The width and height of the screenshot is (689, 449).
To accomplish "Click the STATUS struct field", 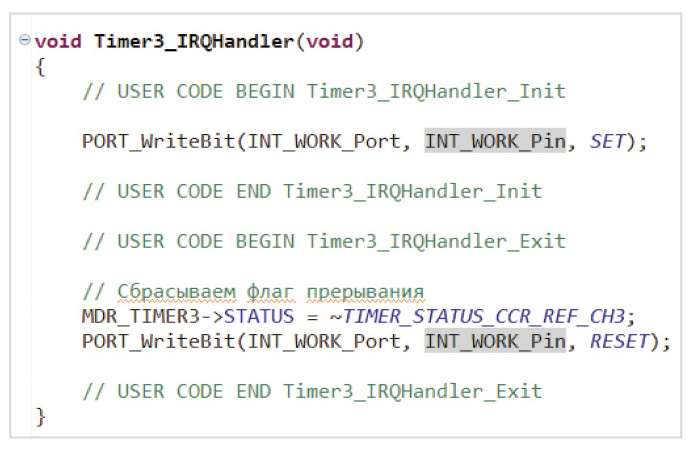I will (x=259, y=317).
